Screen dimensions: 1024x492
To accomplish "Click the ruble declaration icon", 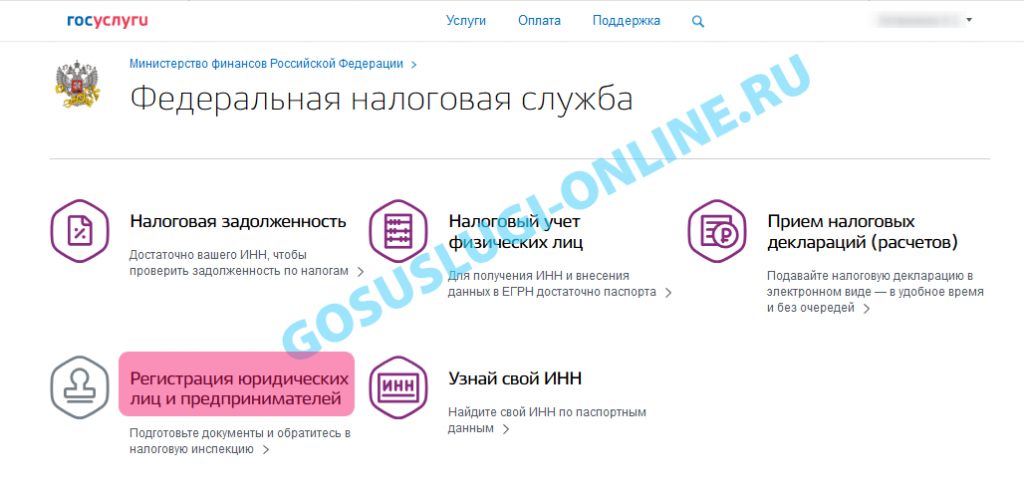I will coord(717,231).
